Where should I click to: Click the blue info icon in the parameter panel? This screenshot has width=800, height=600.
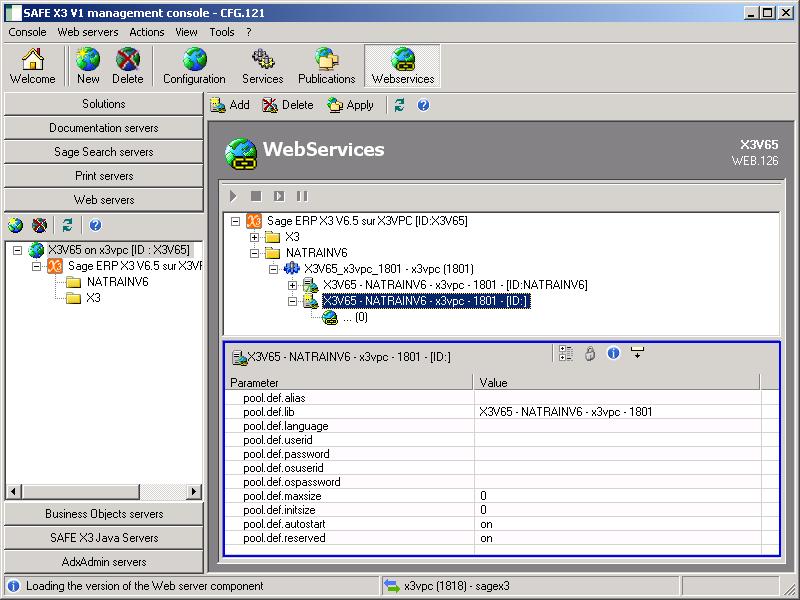click(613, 353)
